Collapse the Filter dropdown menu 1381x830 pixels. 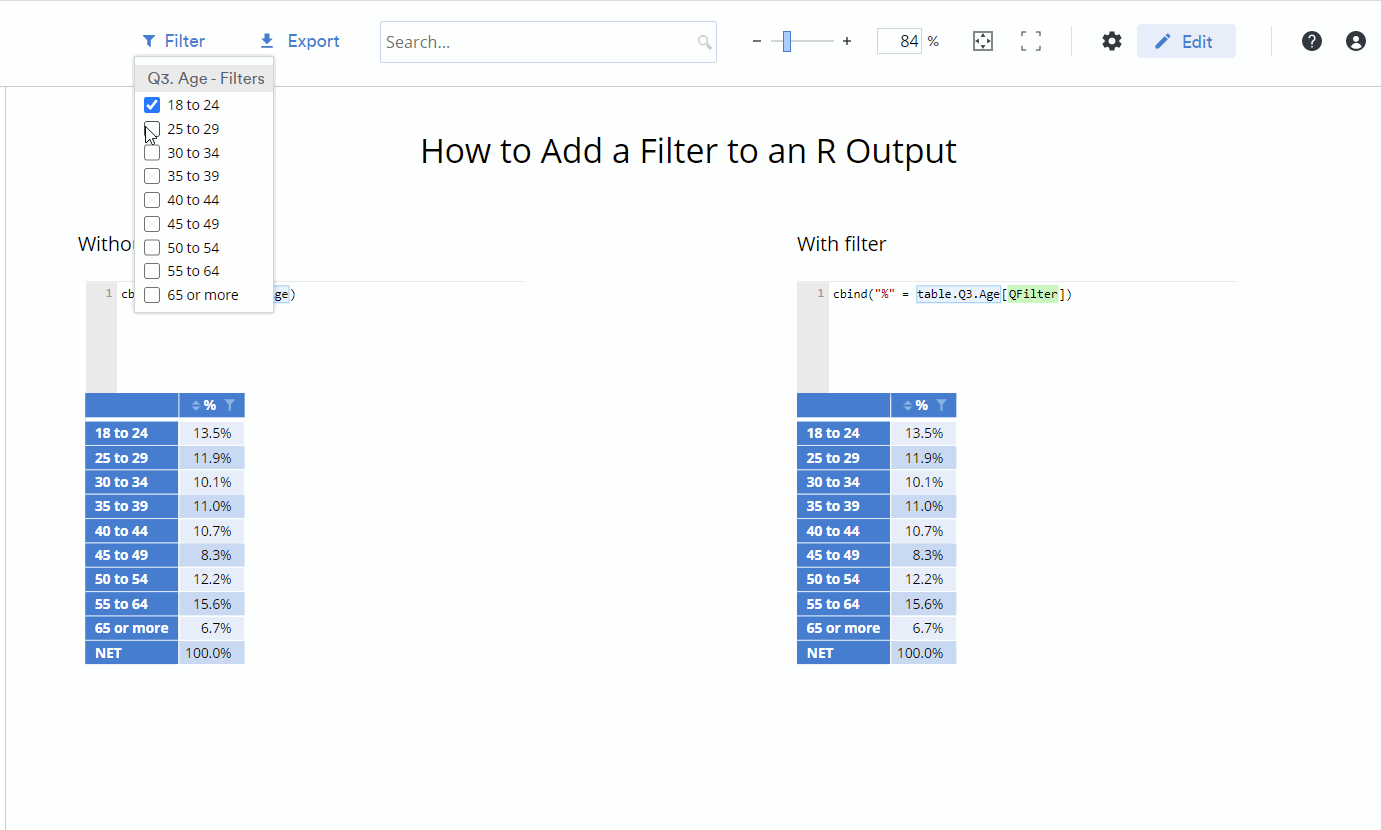(174, 41)
